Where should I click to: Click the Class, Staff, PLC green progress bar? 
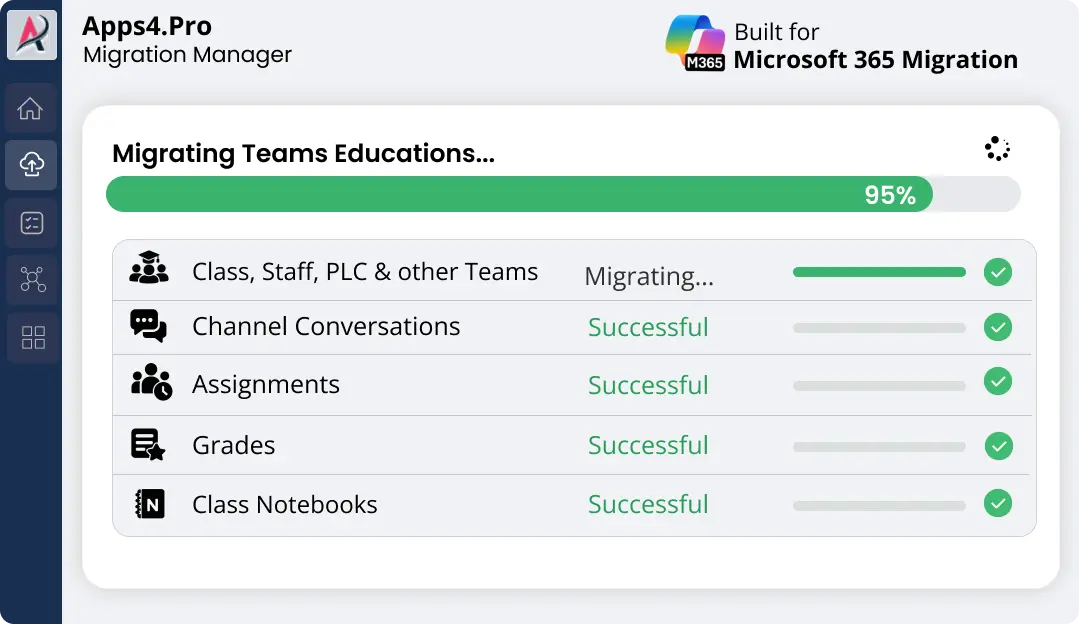coord(879,272)
